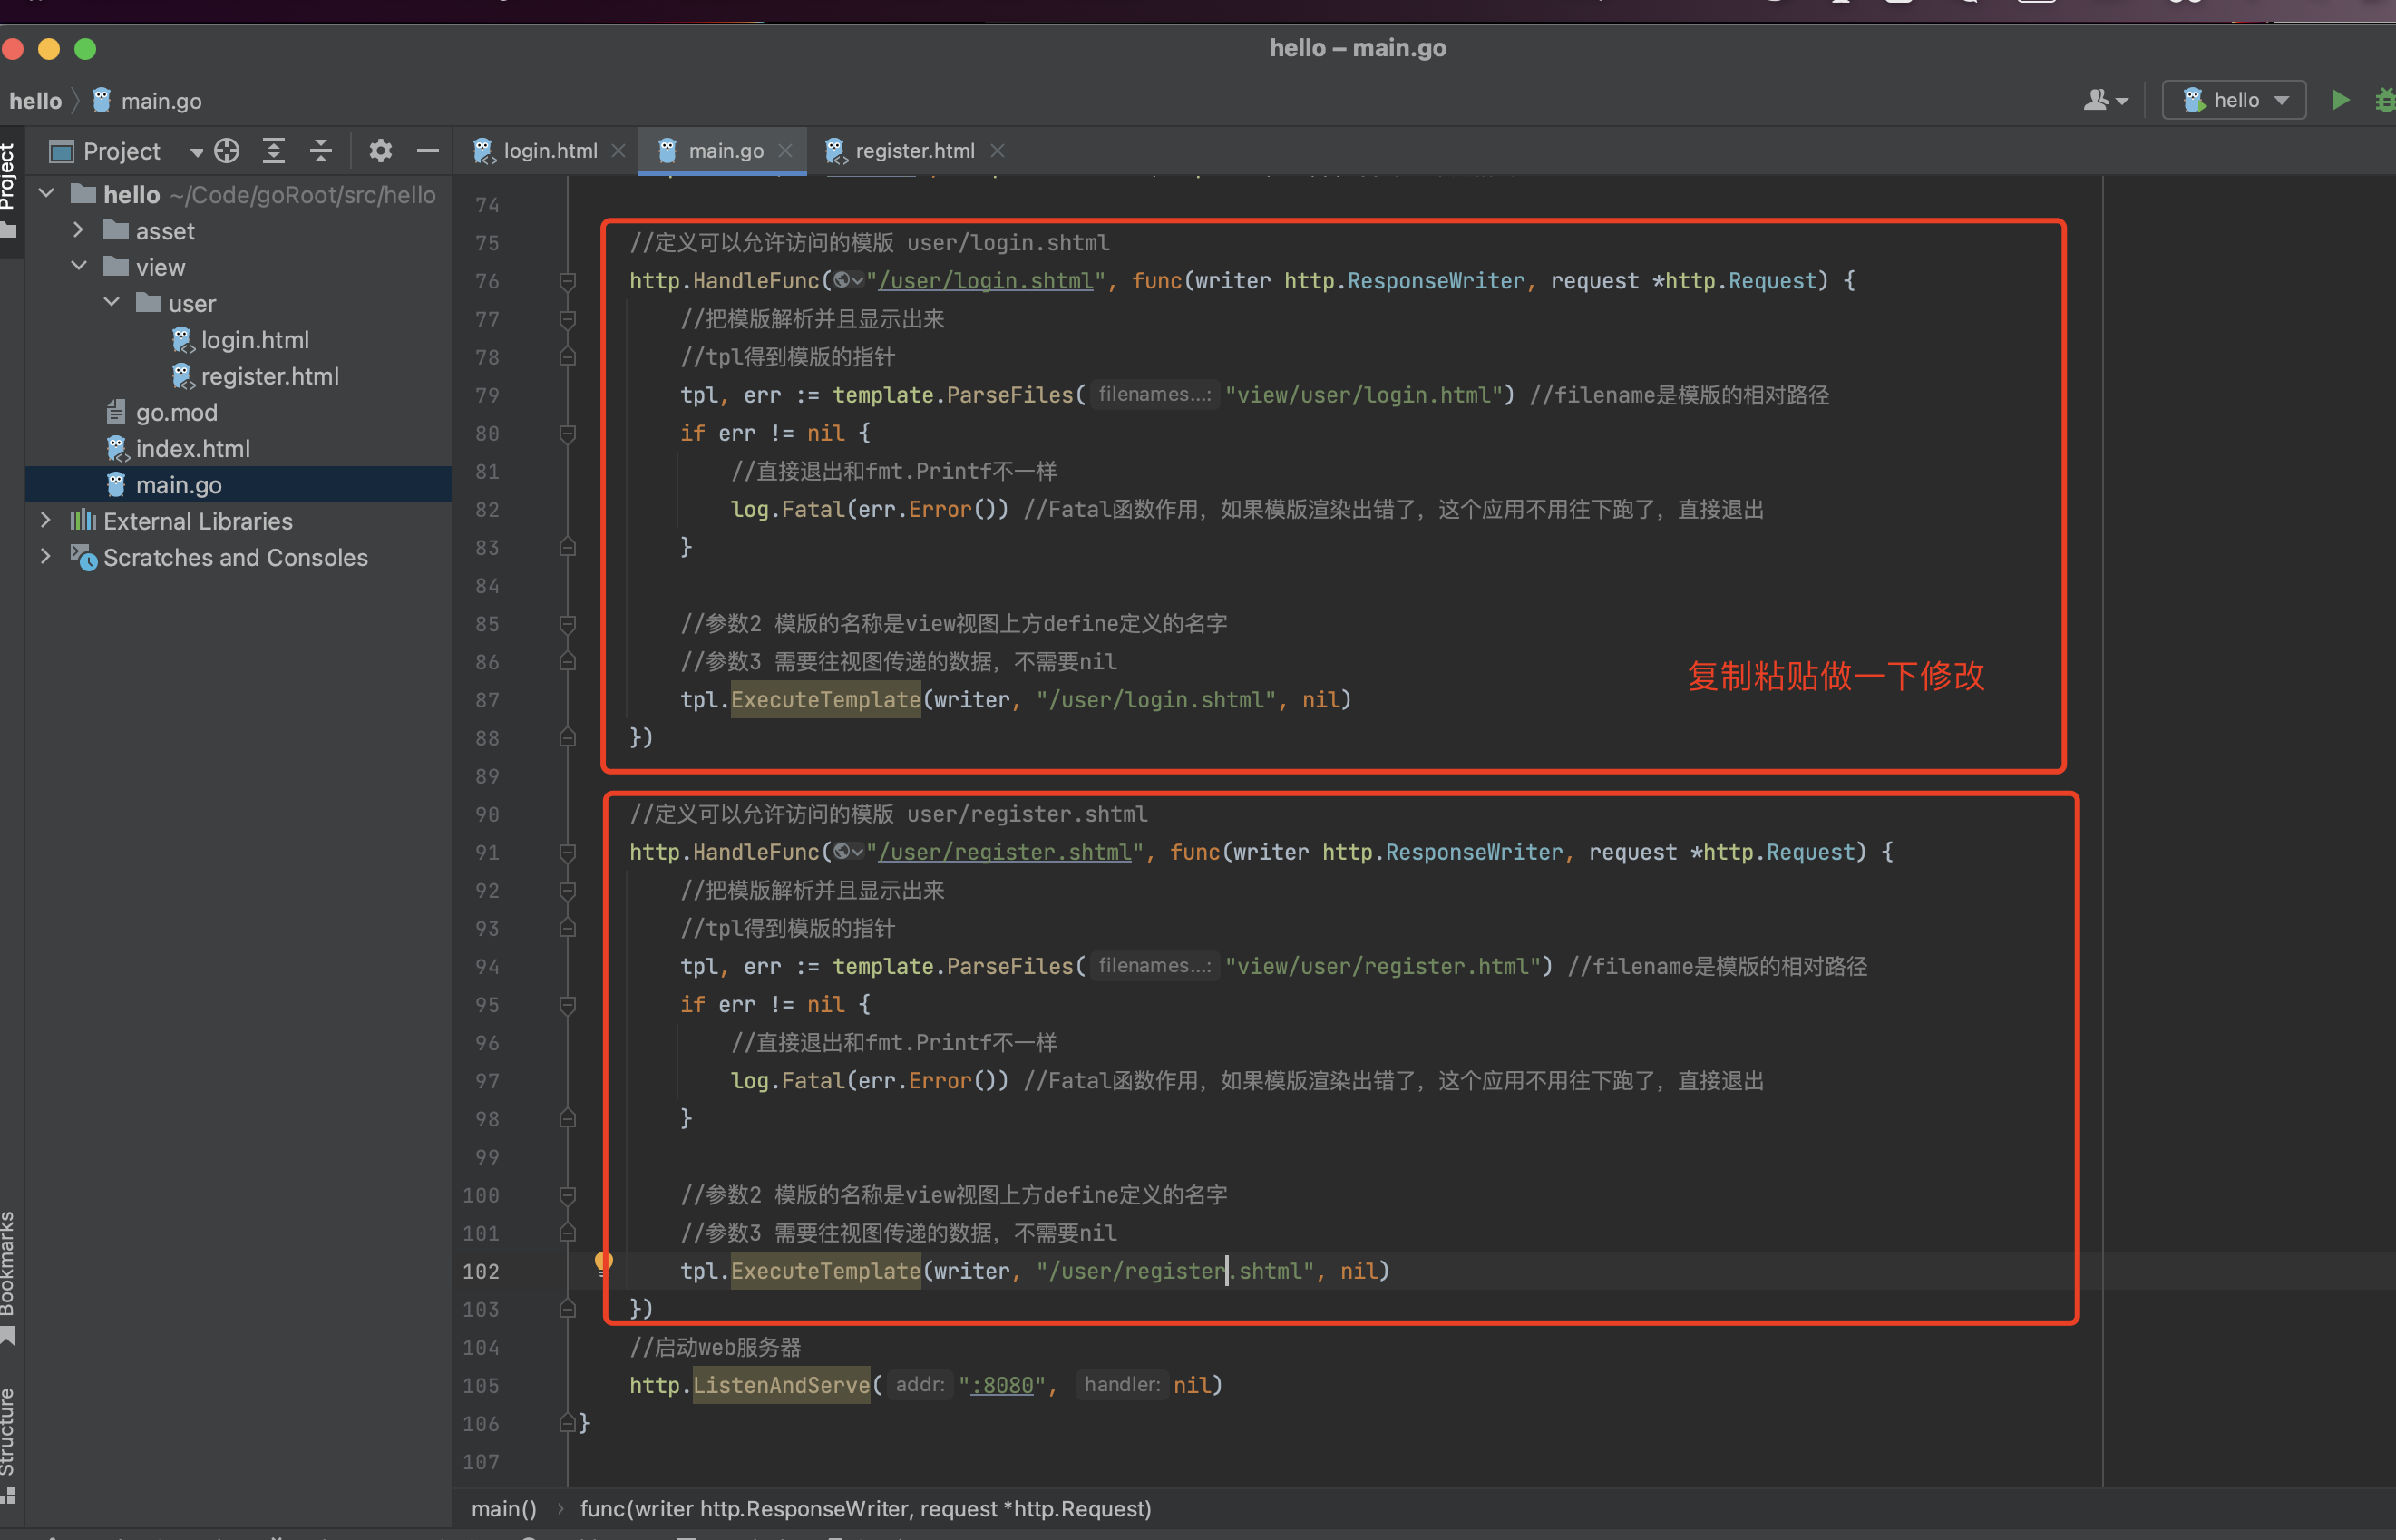2396x1540 pixels.
Task: Collapse the view folder
Action: point(78,266)
